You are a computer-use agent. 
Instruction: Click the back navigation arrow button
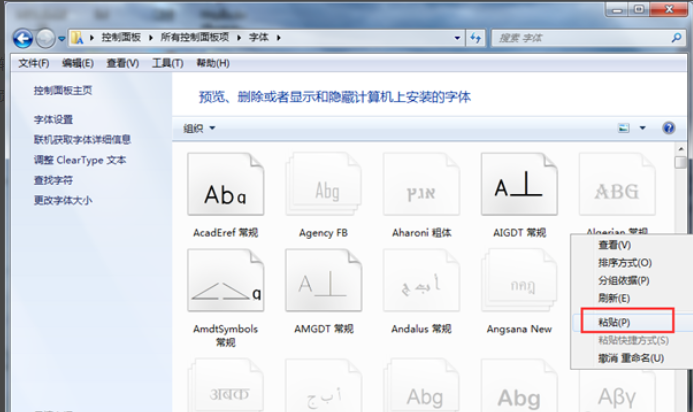point(22,38)
